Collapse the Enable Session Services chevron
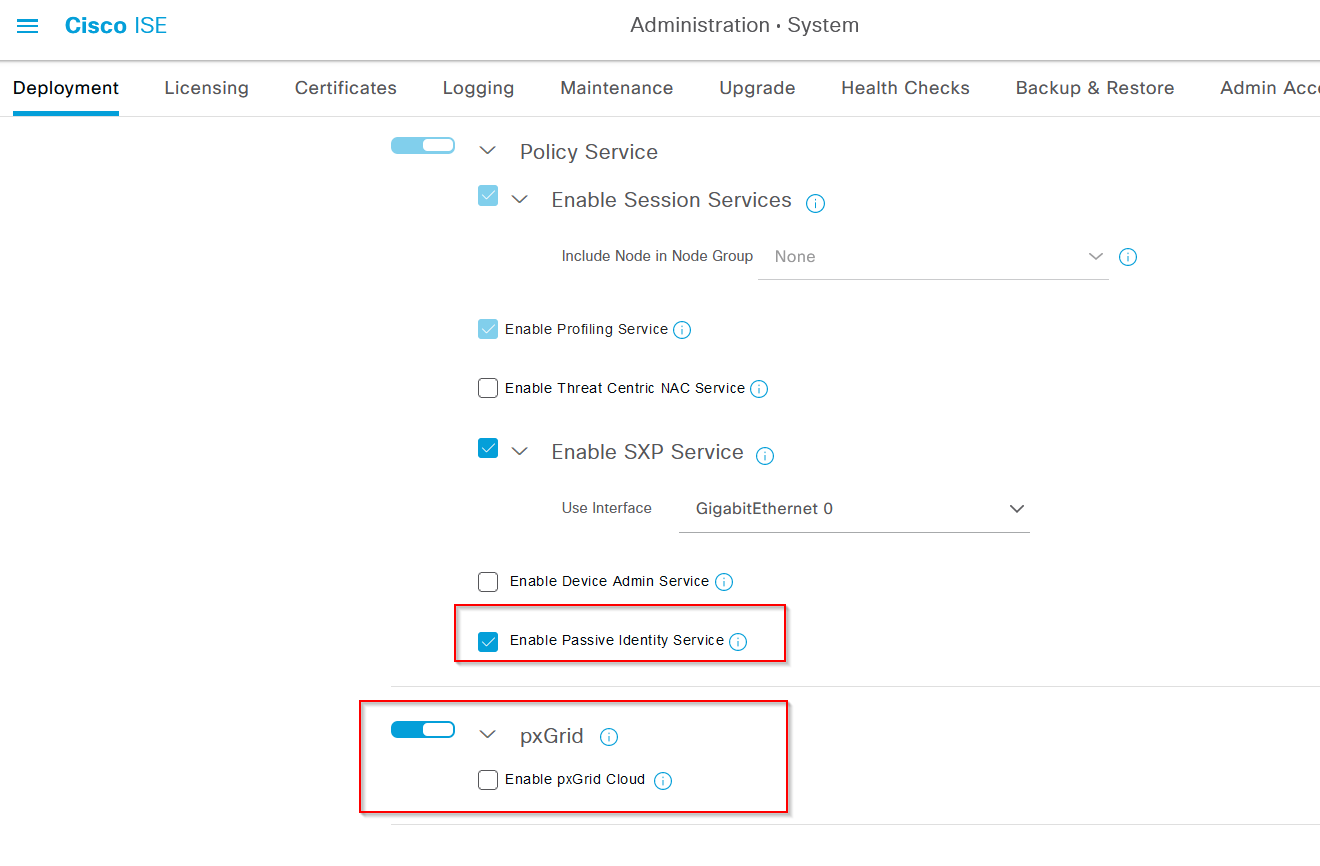 [x=519, y=199]
